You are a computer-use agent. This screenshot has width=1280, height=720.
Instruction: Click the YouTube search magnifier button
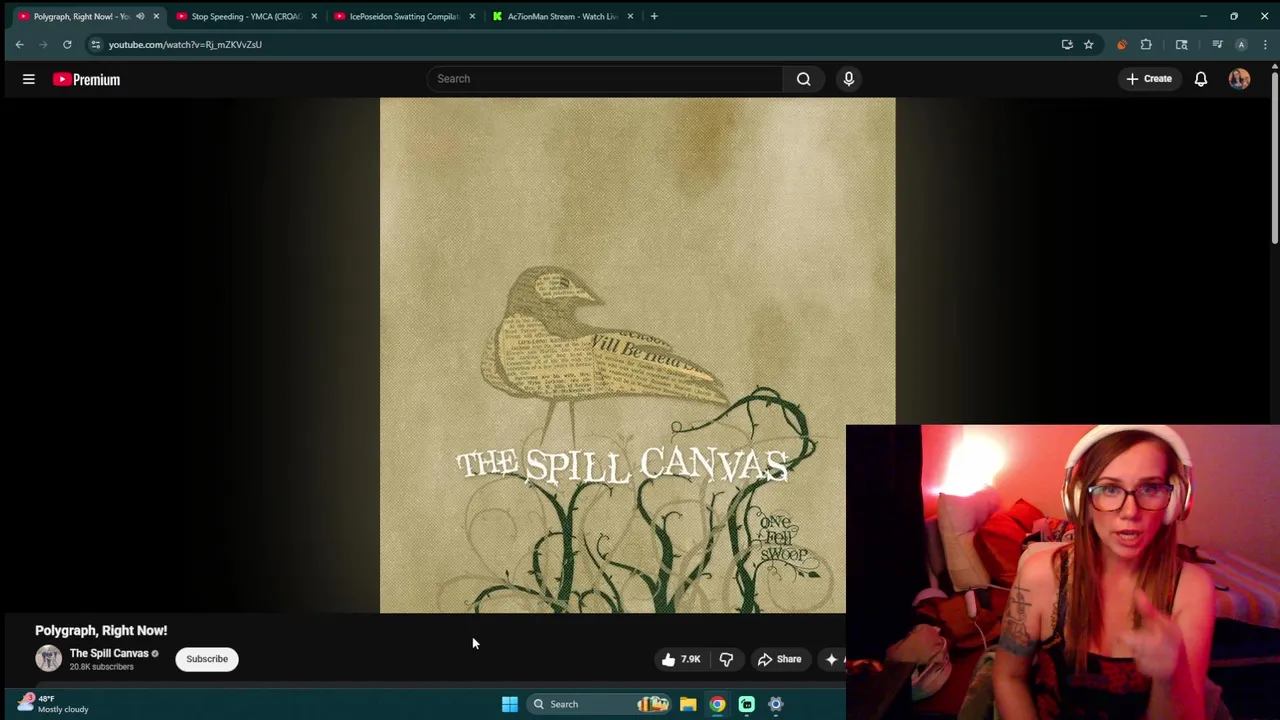803,79
